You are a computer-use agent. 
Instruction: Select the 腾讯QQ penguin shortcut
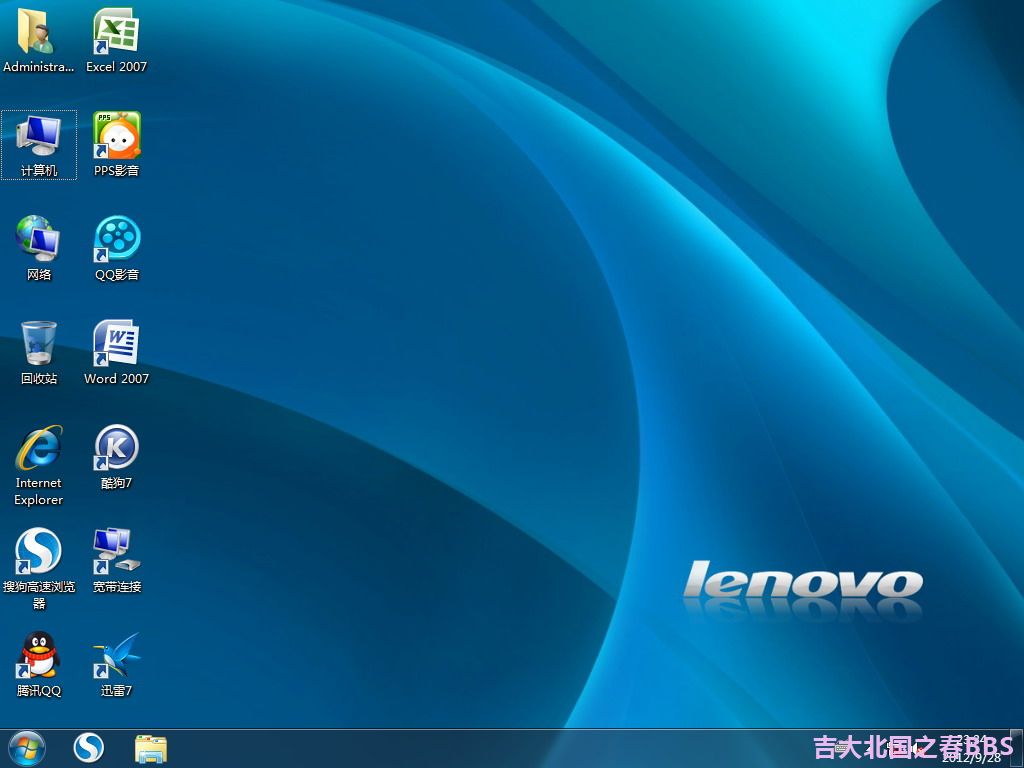[x=39, y=664]
